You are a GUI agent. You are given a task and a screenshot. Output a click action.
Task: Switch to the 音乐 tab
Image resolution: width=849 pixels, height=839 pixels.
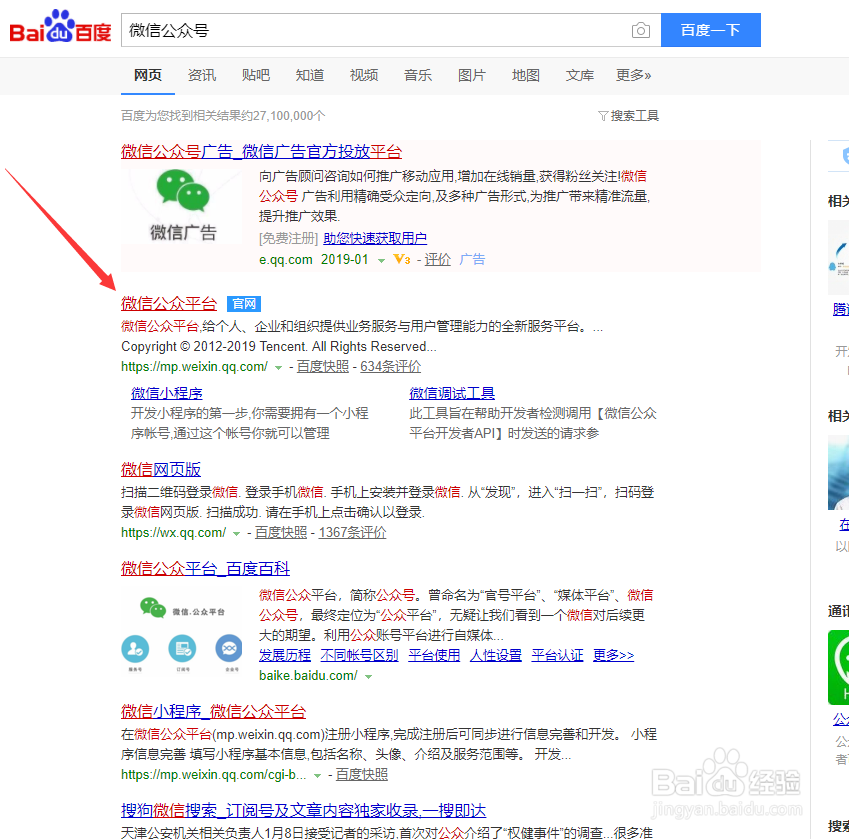click(x=417, y=75)
